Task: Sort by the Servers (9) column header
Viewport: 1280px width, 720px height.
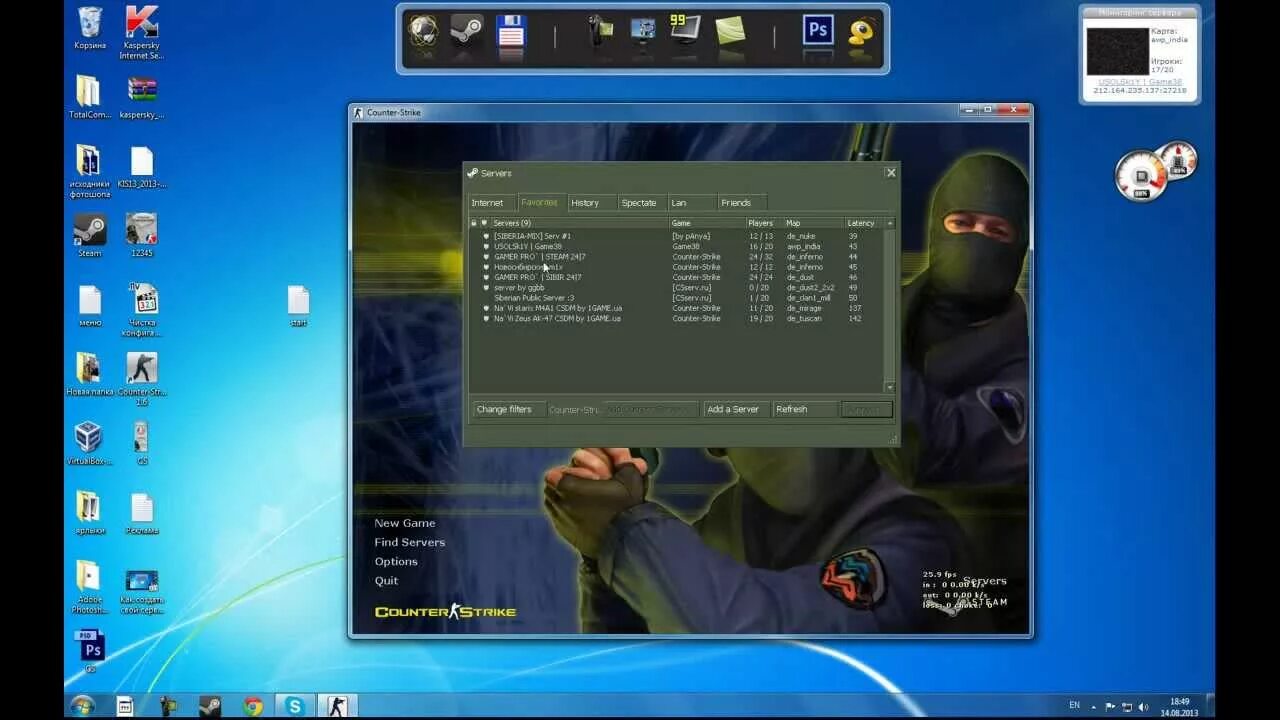Action: pyautogui.click(x=580, y=223)
